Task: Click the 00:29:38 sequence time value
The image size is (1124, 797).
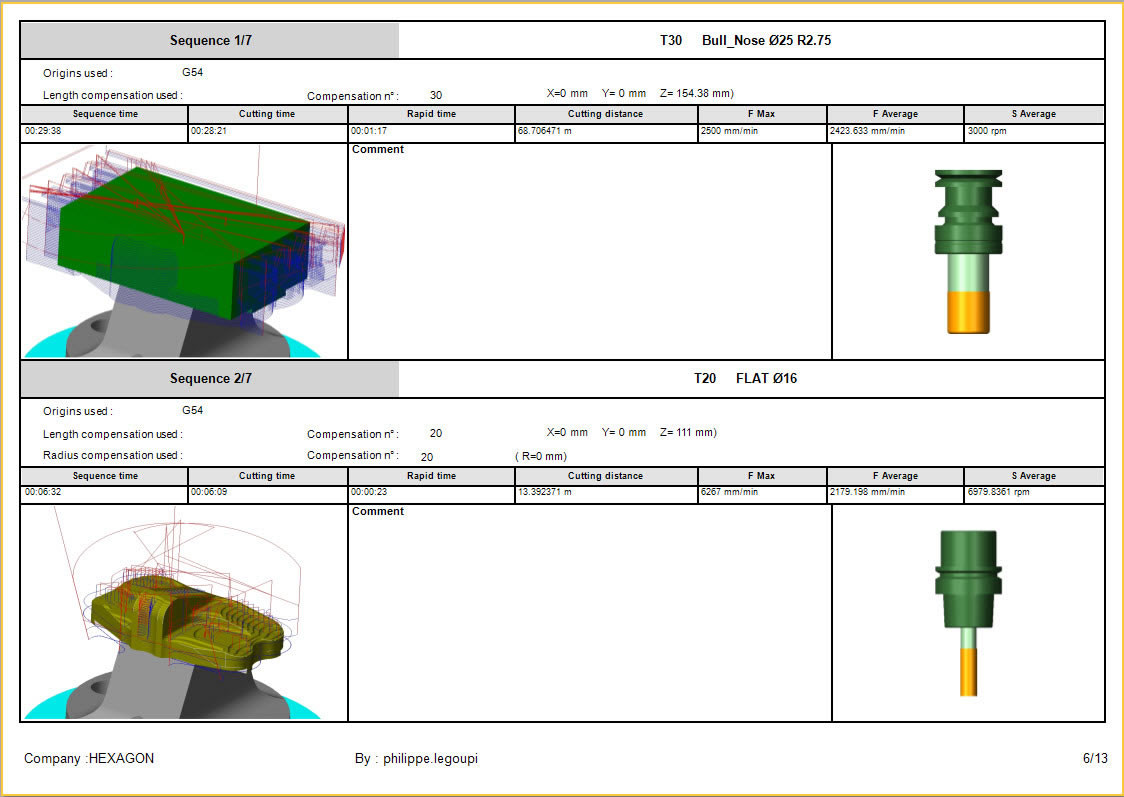Action: 42,131
